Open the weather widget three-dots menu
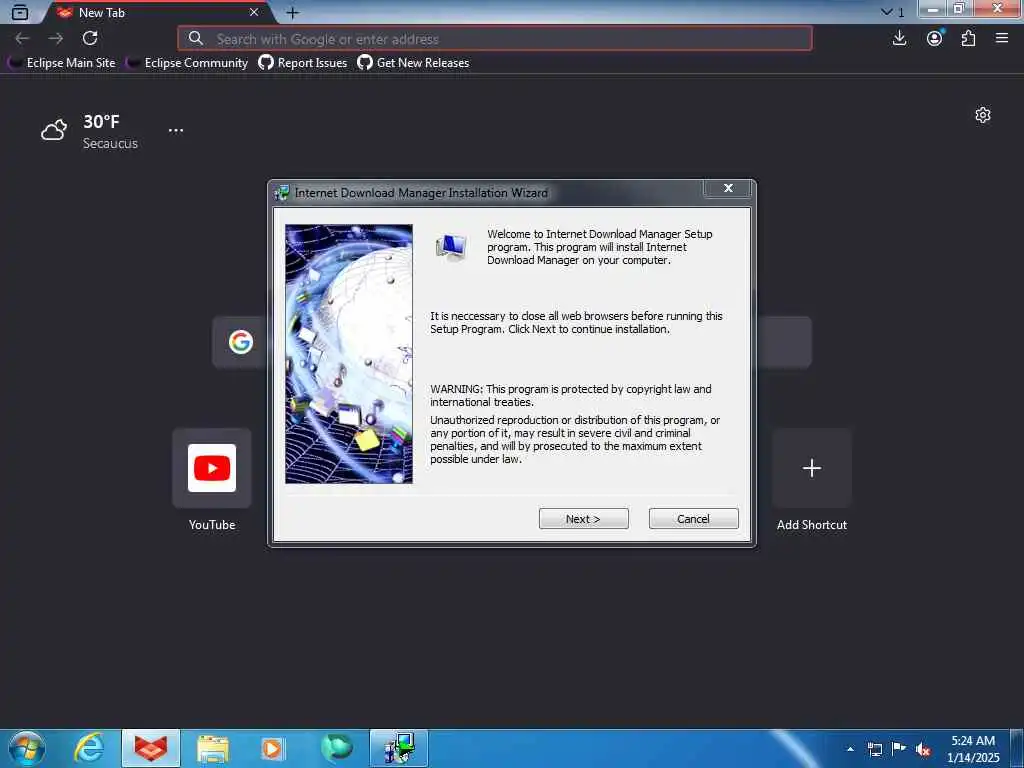The width and height of the screenshot is (1024, 768). [x=176, y=131]
